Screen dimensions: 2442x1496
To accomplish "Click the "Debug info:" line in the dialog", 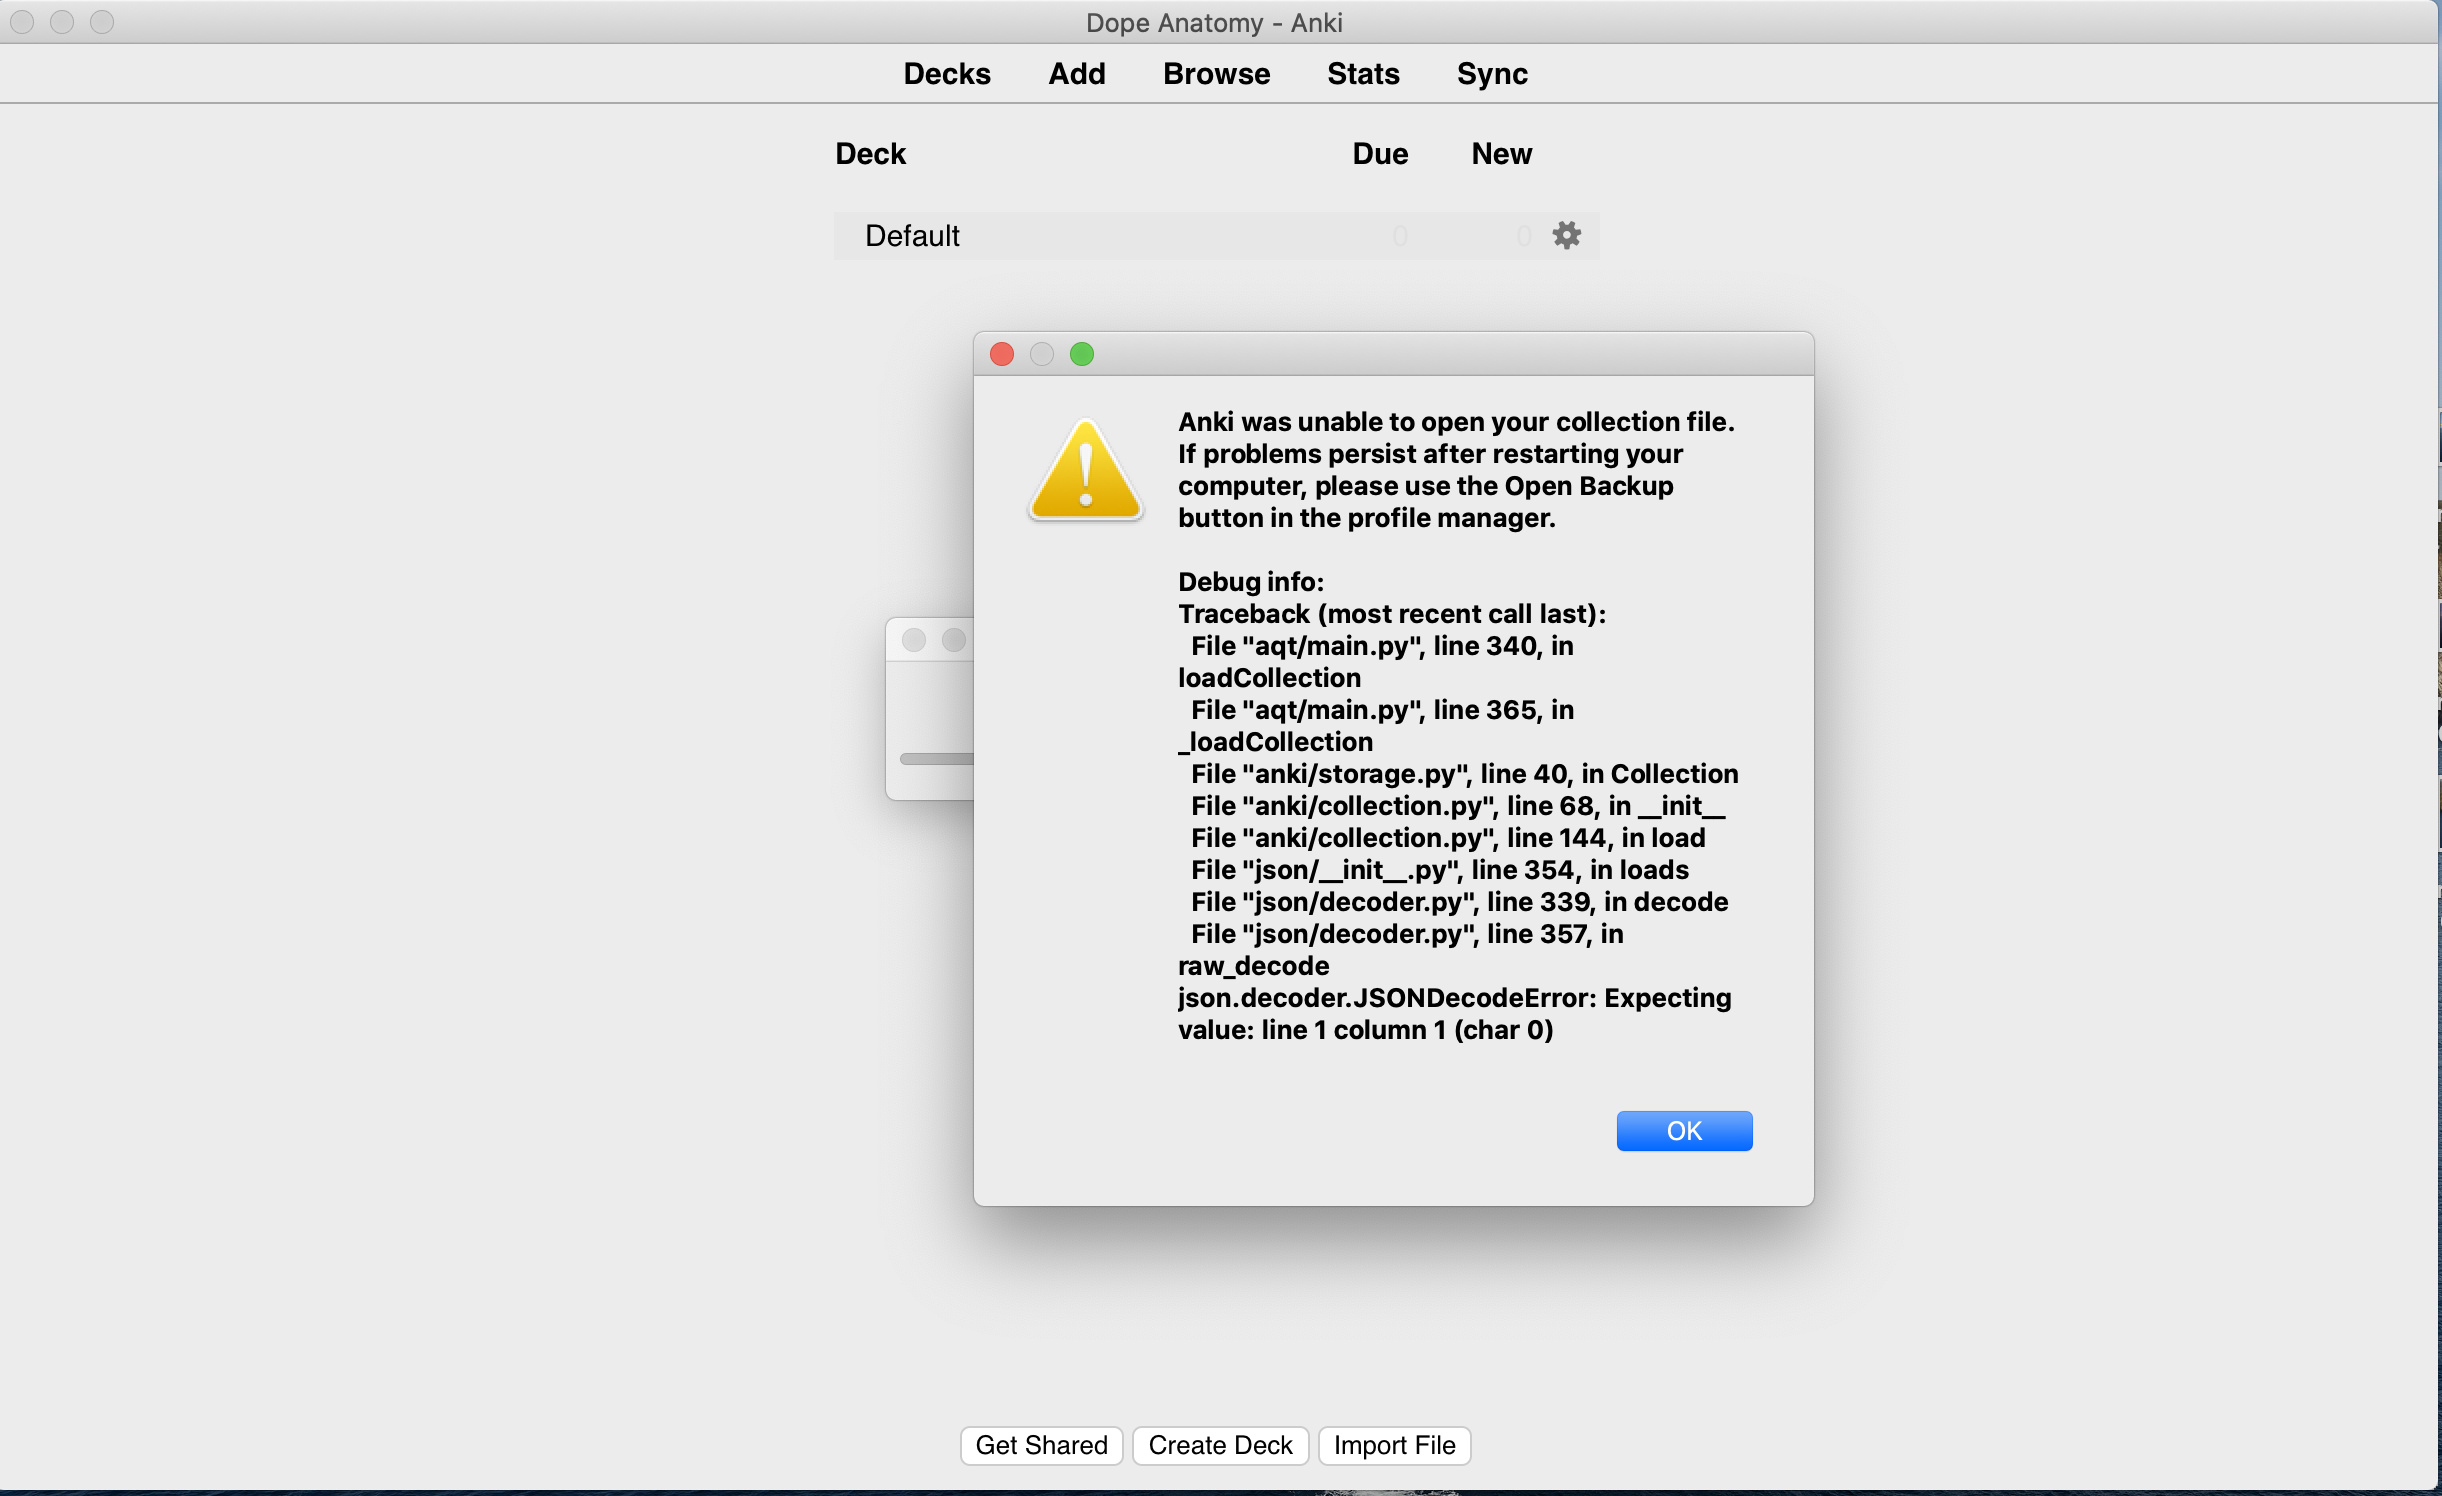I will [x=1250, y=582].
